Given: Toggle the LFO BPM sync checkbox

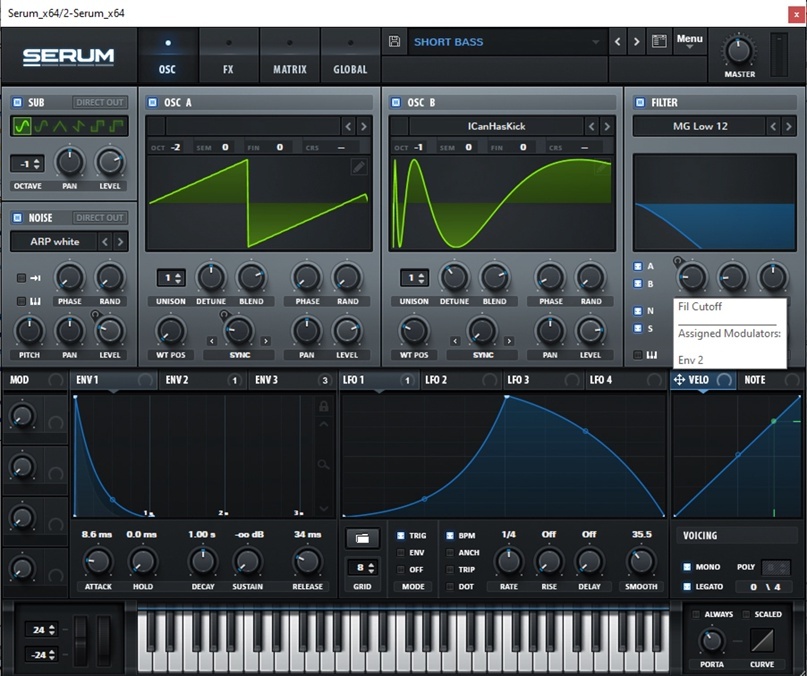Looking at the screenshot, I should point(450,535).
